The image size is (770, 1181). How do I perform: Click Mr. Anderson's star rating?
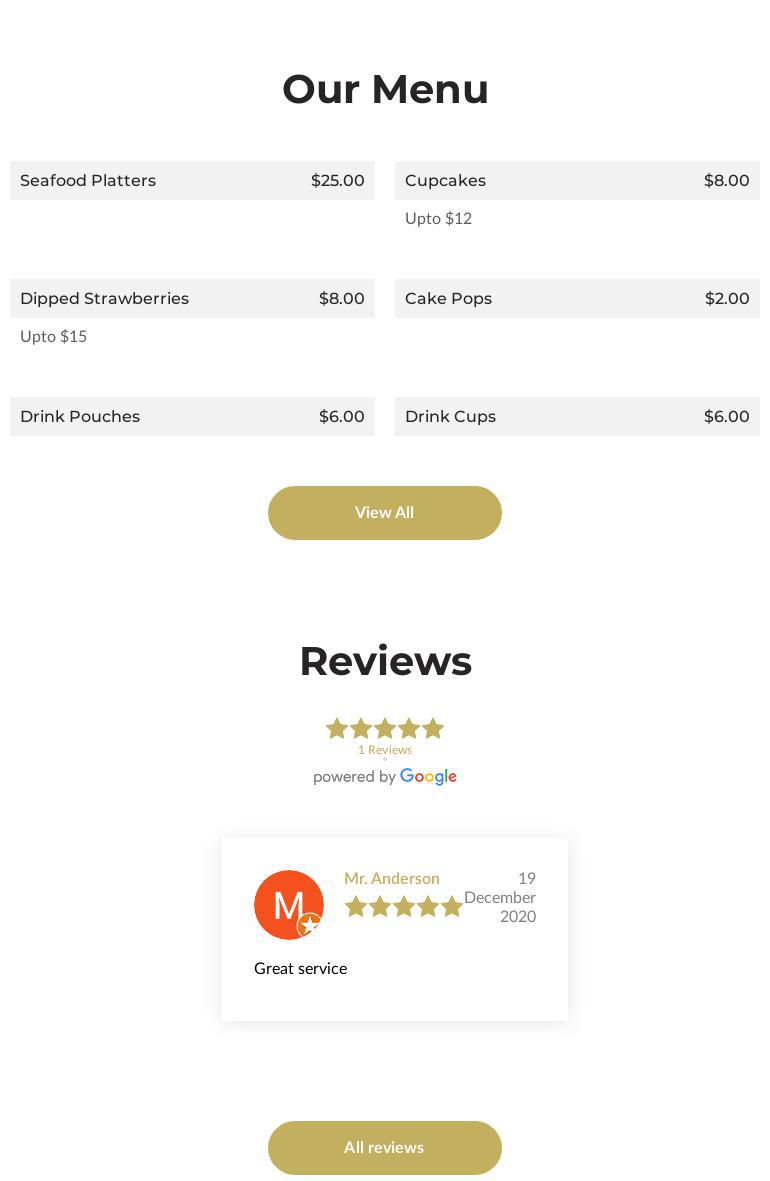click(402, 906)
